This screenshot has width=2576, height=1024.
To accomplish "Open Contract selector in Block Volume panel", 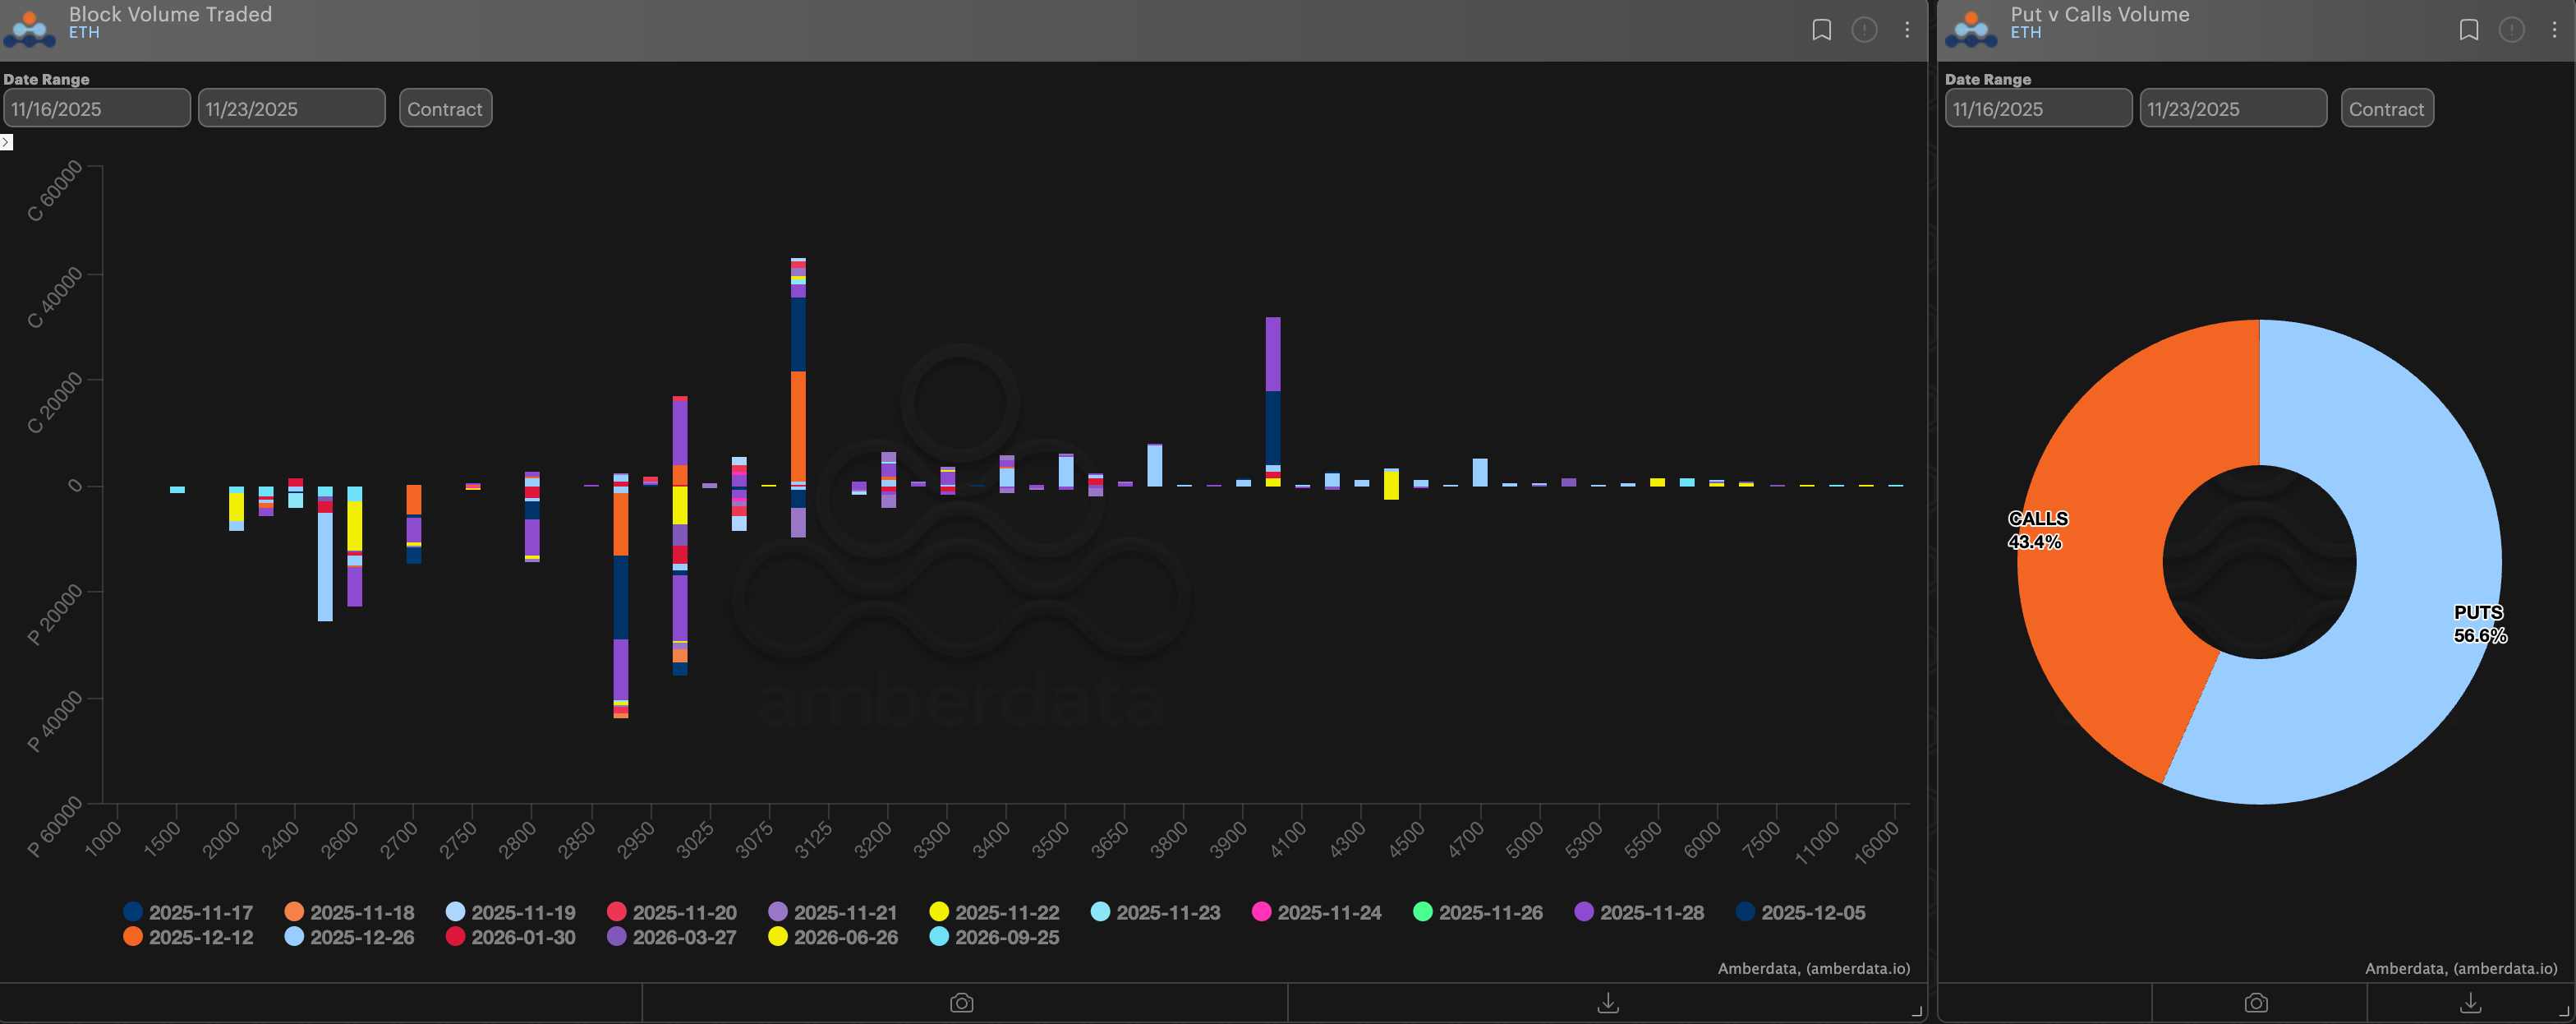I will pos(445,109).
